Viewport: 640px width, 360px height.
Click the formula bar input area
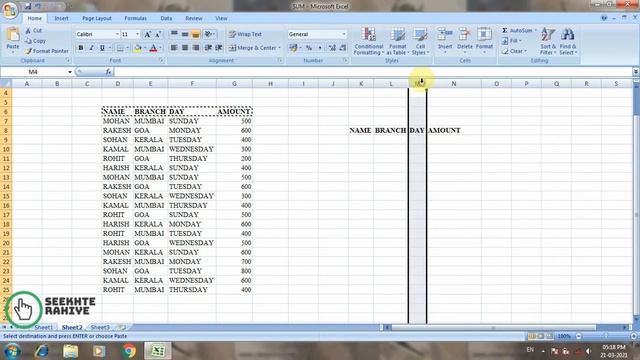click(373, 72)
